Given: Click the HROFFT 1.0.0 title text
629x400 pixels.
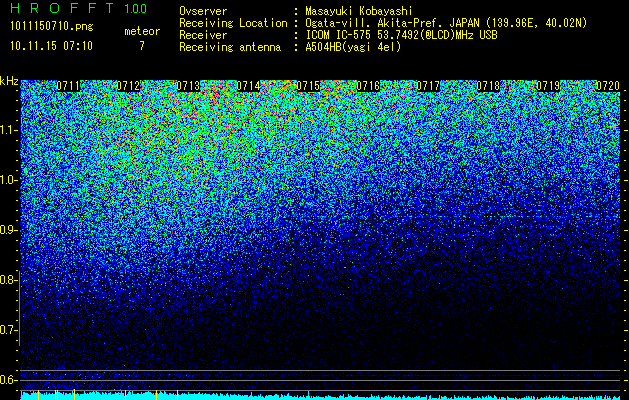Looking at the screenshot, I should pyautogui.click(x=78, y=8).
